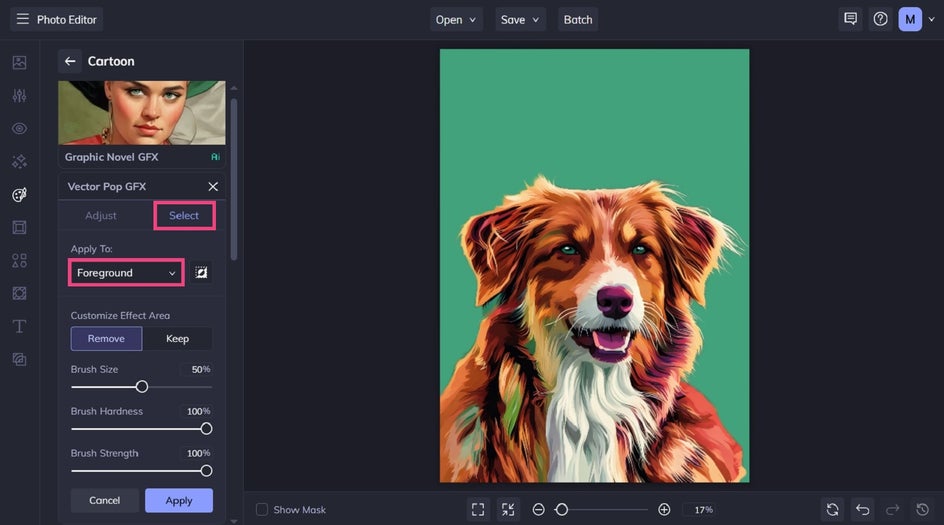Zoom in with the plus icon

664,510
